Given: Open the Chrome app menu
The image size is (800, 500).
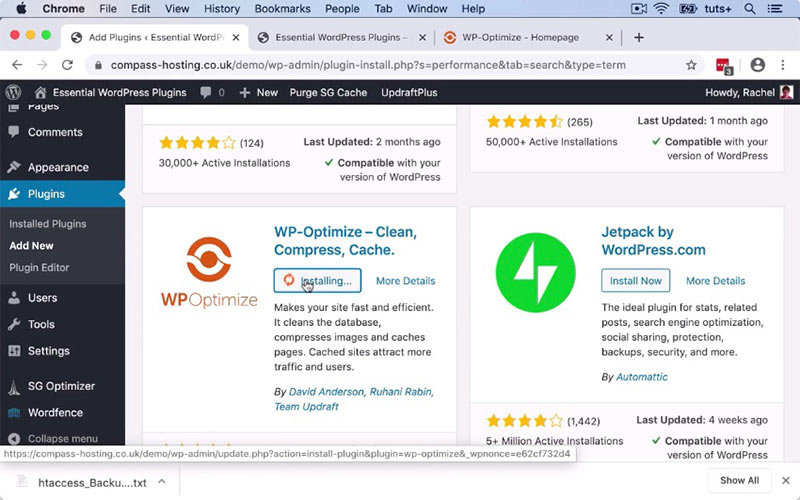Looking at the screenshot, I should click(x=63, y=9).
